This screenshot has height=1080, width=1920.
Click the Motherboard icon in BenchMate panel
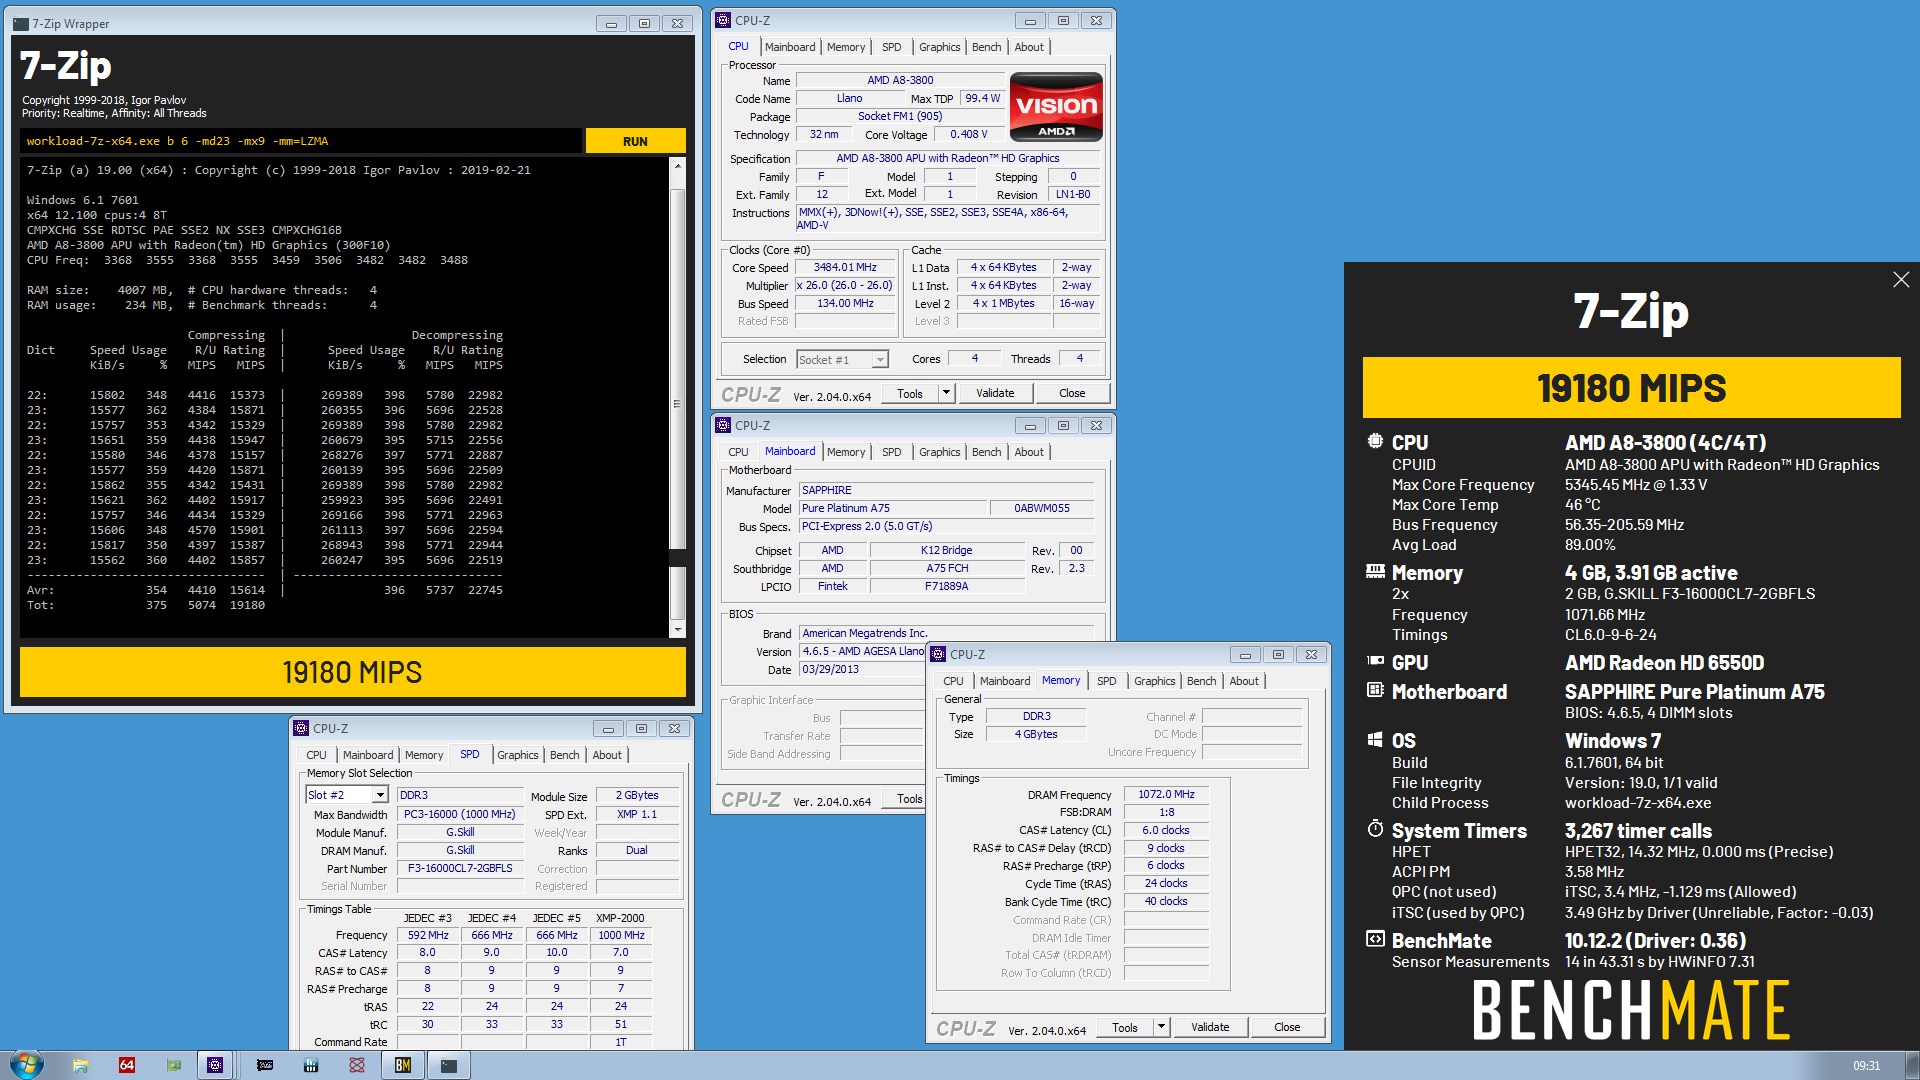(1375, 690)
